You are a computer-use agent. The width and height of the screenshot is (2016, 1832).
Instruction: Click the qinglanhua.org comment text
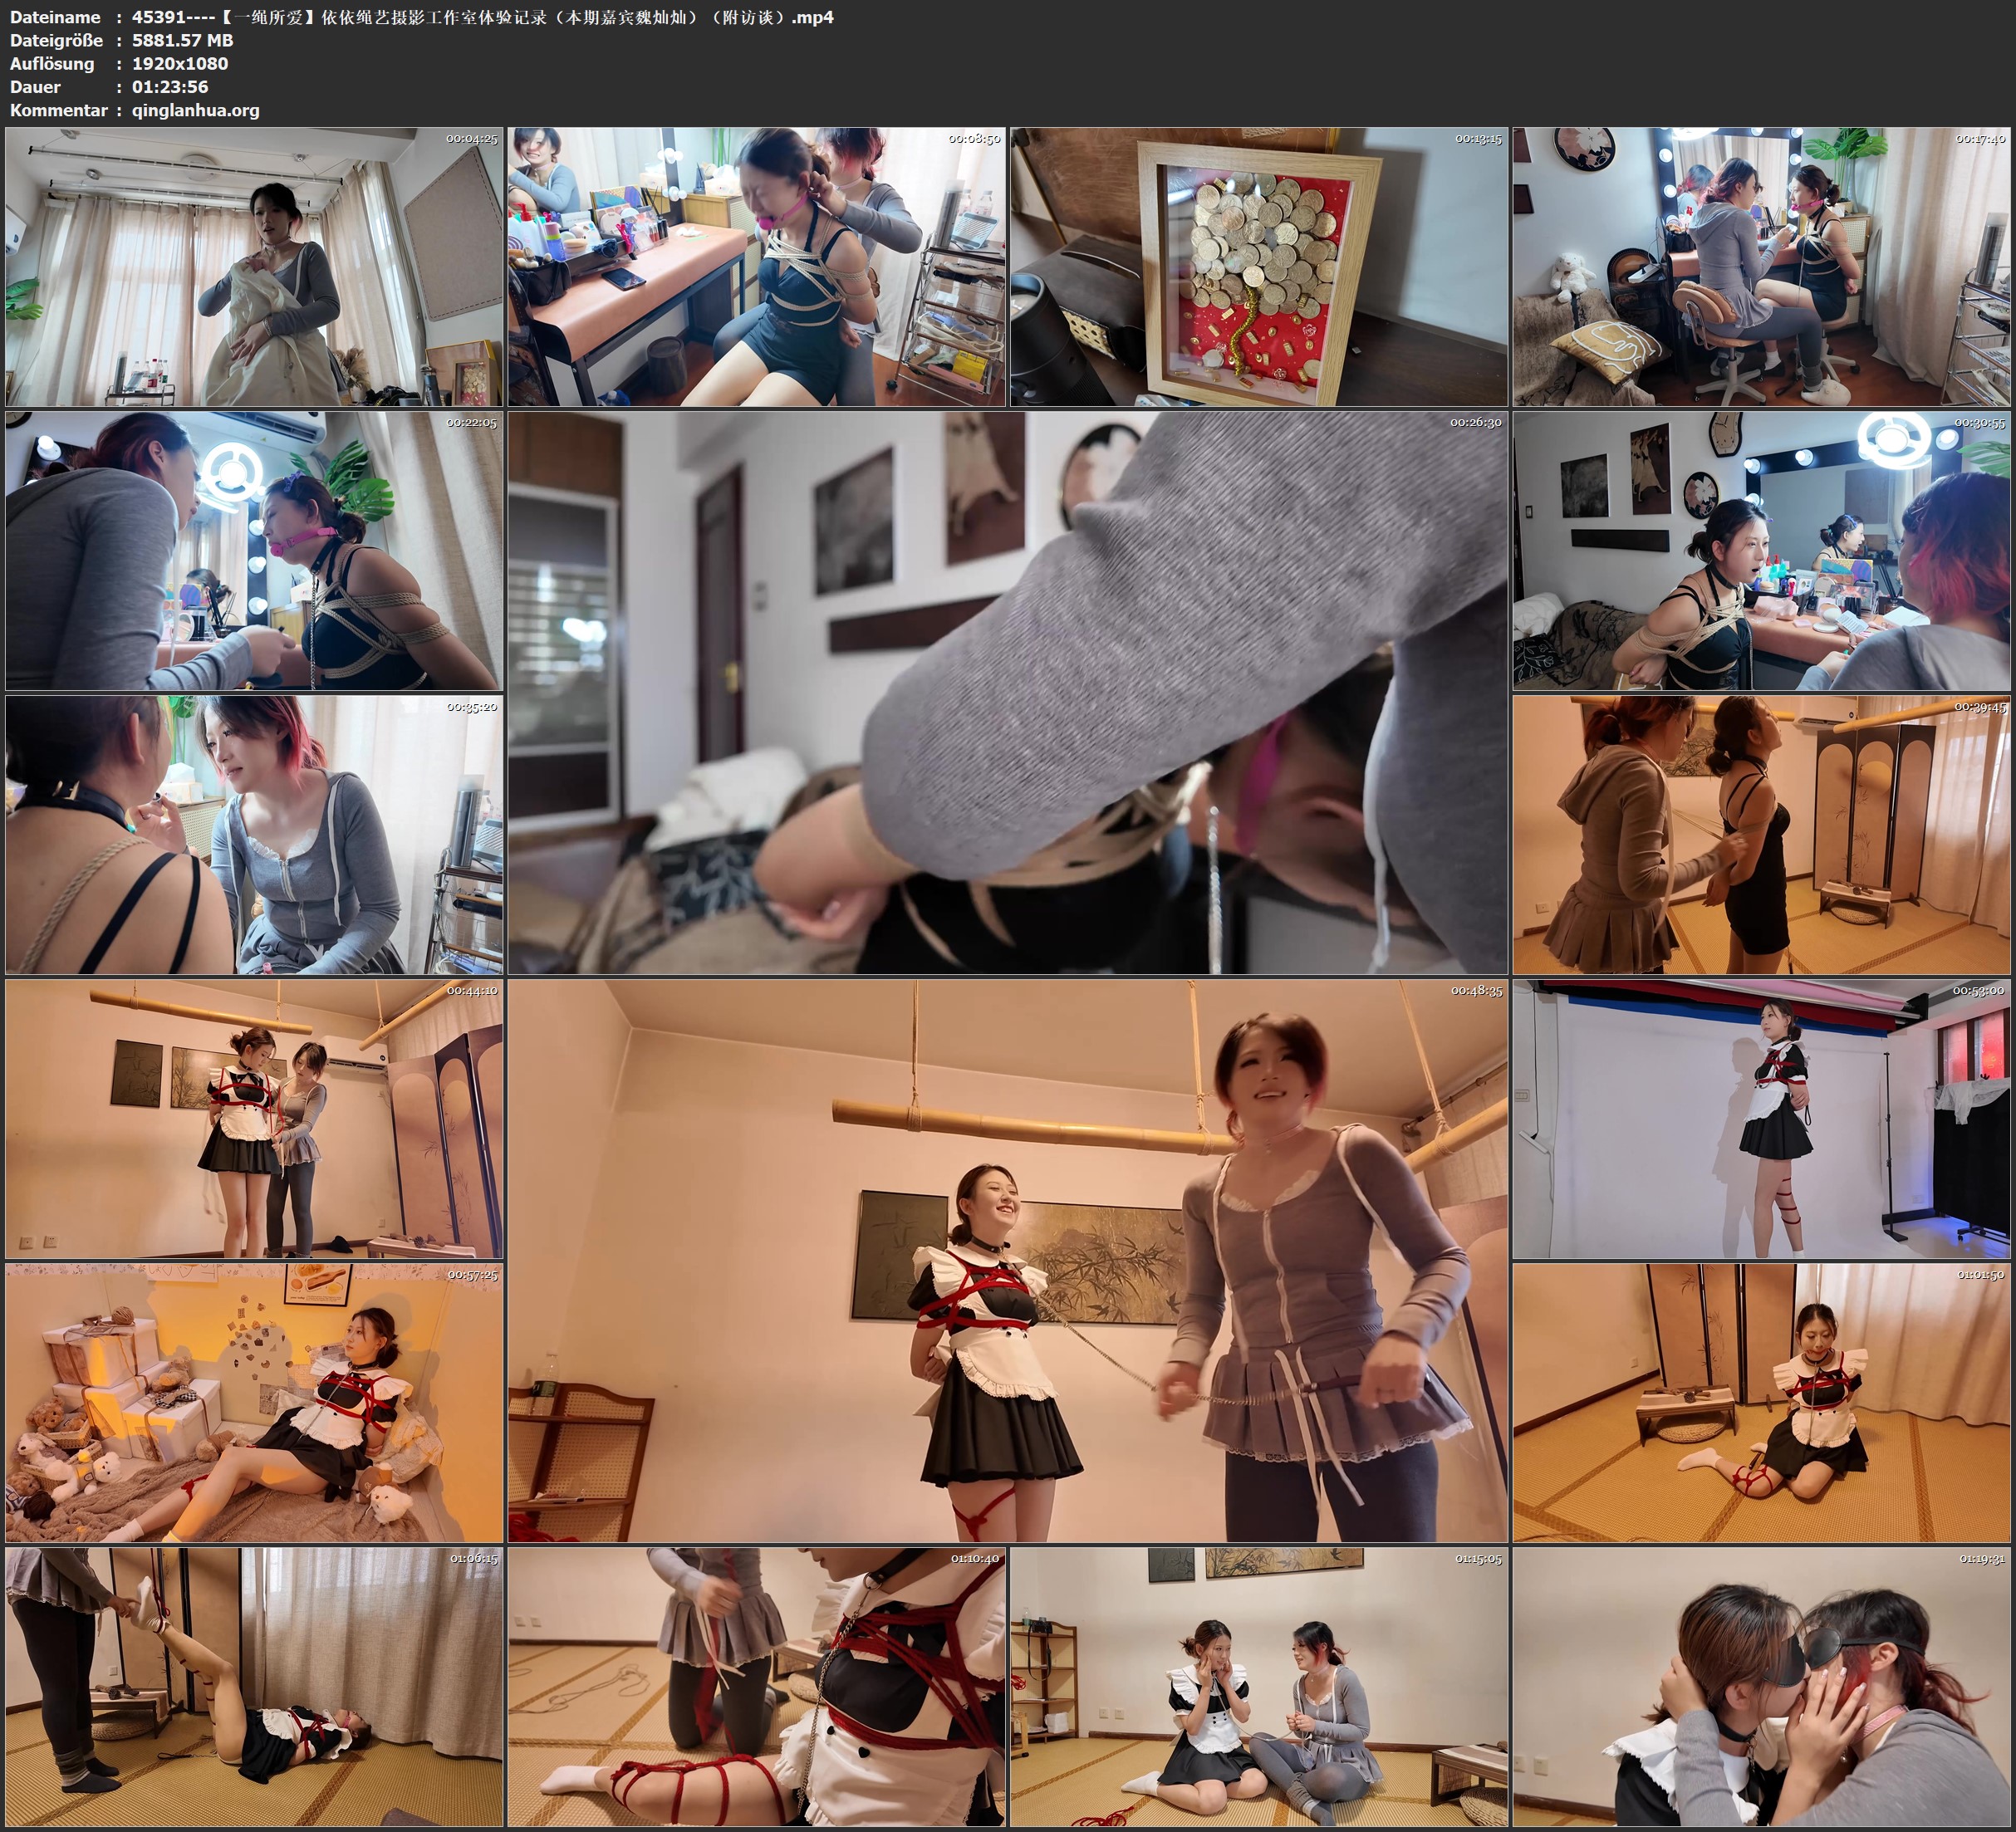pyautogui.click(x=195, y=110)
